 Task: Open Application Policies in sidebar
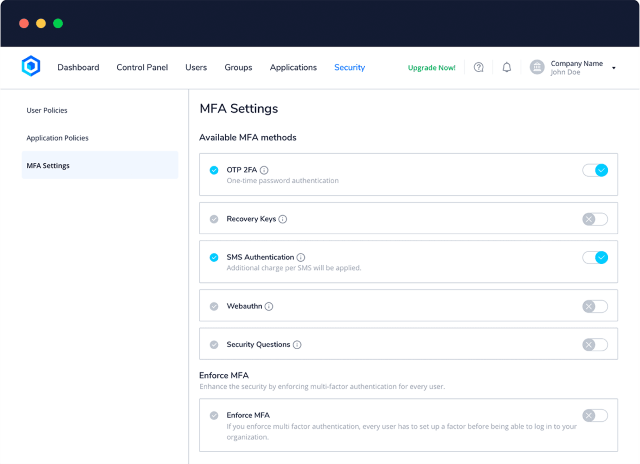click(58, 138)
